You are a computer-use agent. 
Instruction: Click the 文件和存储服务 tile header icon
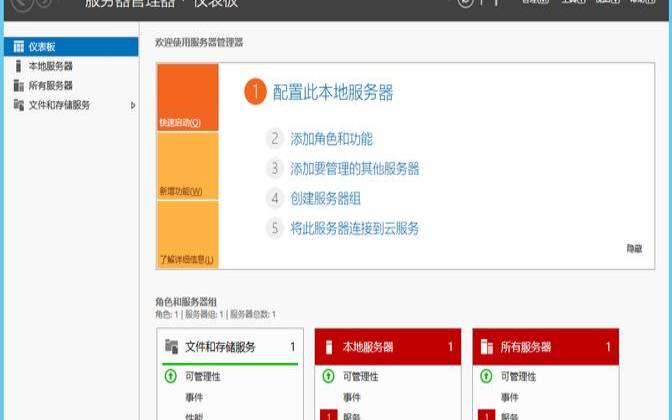(x=171, y=346)
